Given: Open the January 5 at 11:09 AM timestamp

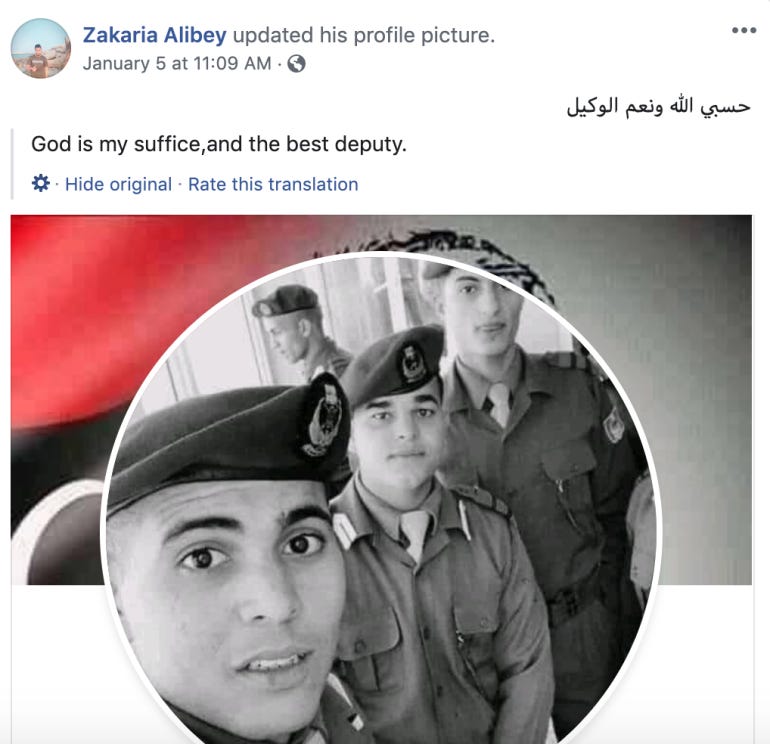Looking at the screenshot, I should 177,63.
